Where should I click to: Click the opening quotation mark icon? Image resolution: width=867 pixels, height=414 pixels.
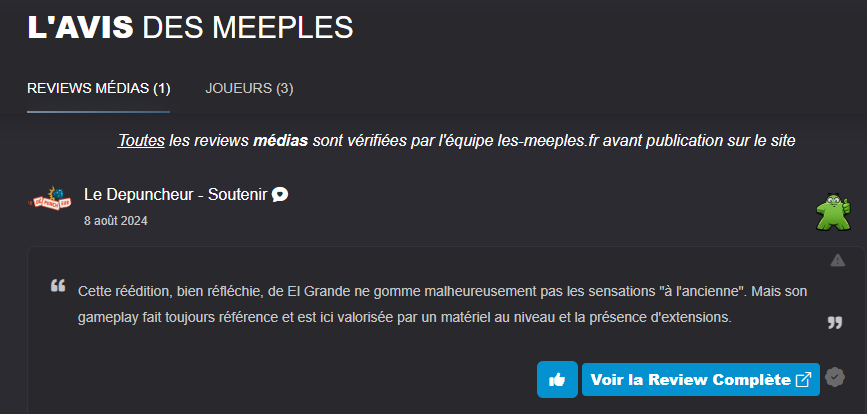[58, 287]
